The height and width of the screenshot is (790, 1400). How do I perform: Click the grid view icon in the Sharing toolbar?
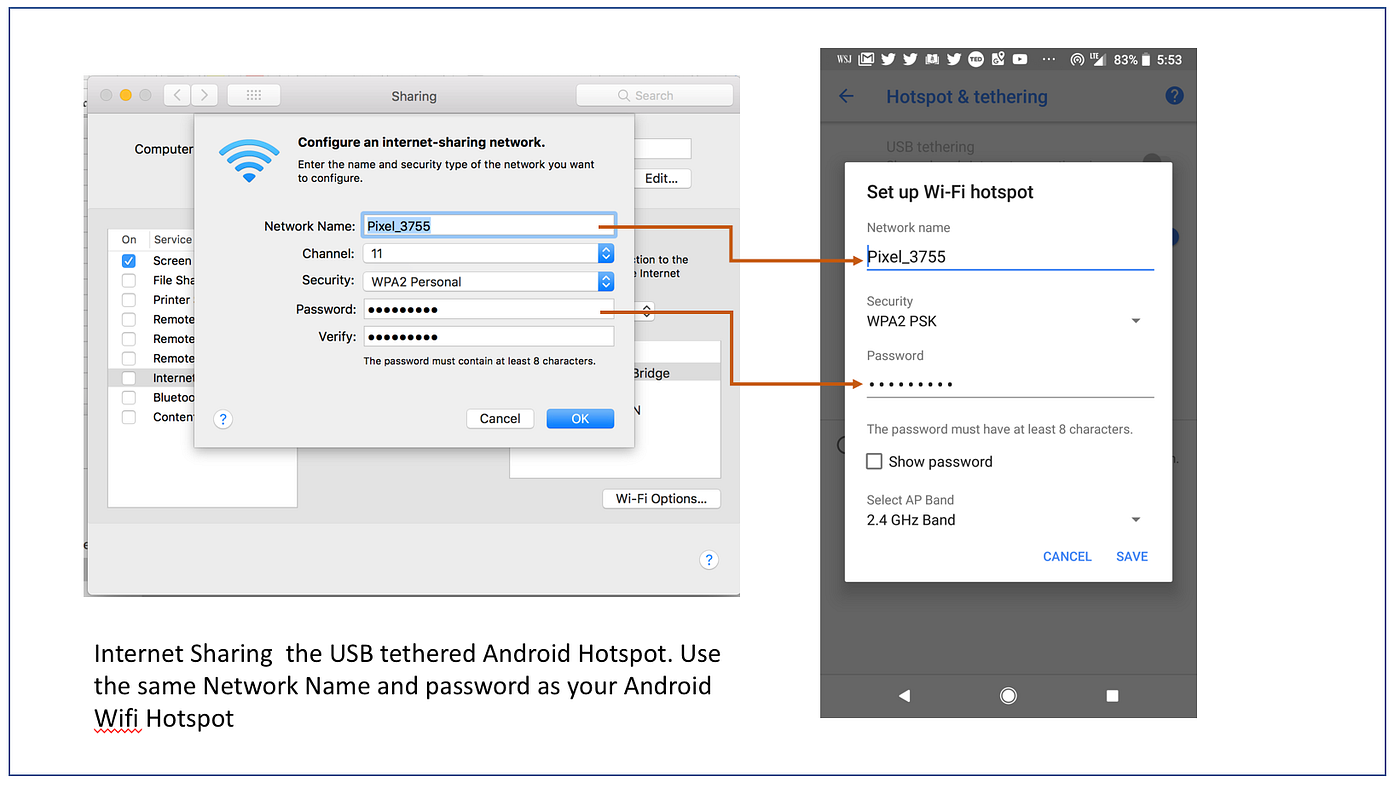253,94
